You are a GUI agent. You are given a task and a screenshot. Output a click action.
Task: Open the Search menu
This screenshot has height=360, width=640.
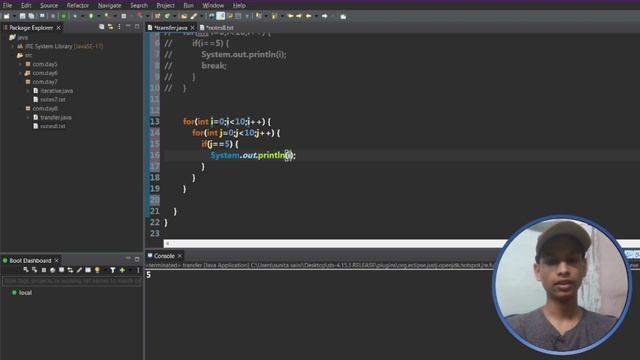click(x=139, y=5)
